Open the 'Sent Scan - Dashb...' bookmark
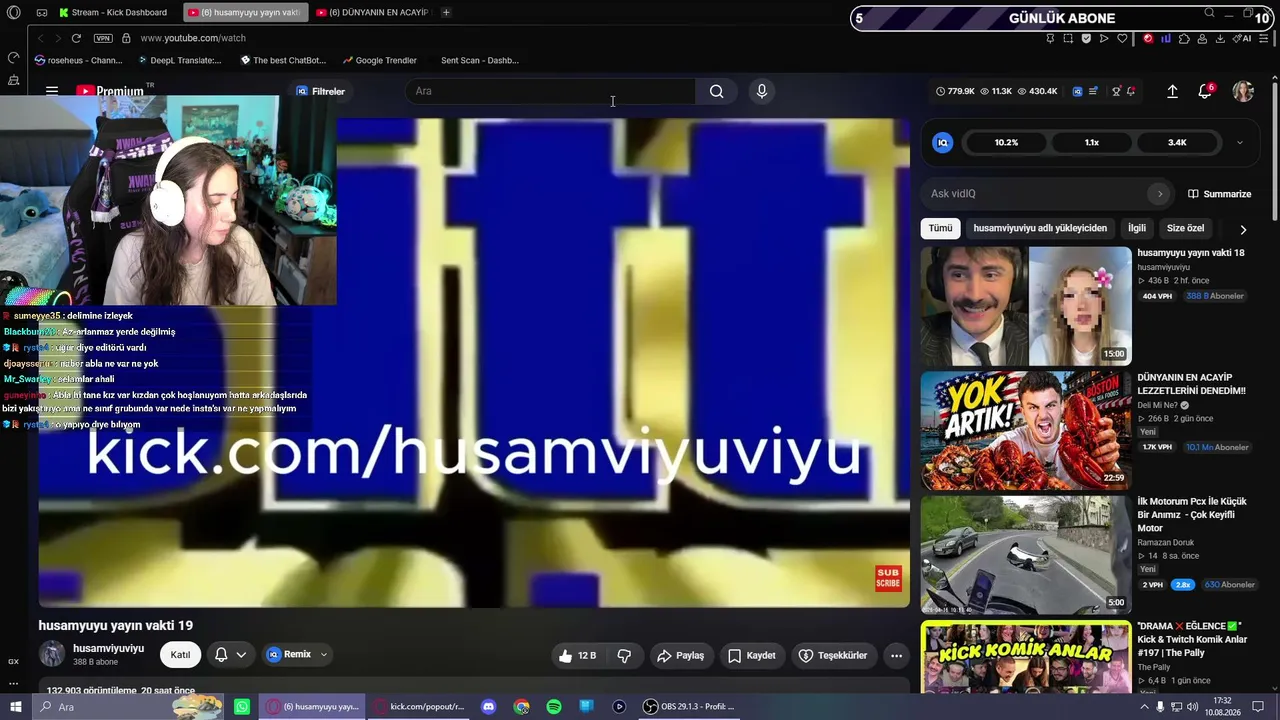The height and width of the screenshot is (720, 1280). tap(480, 60)
